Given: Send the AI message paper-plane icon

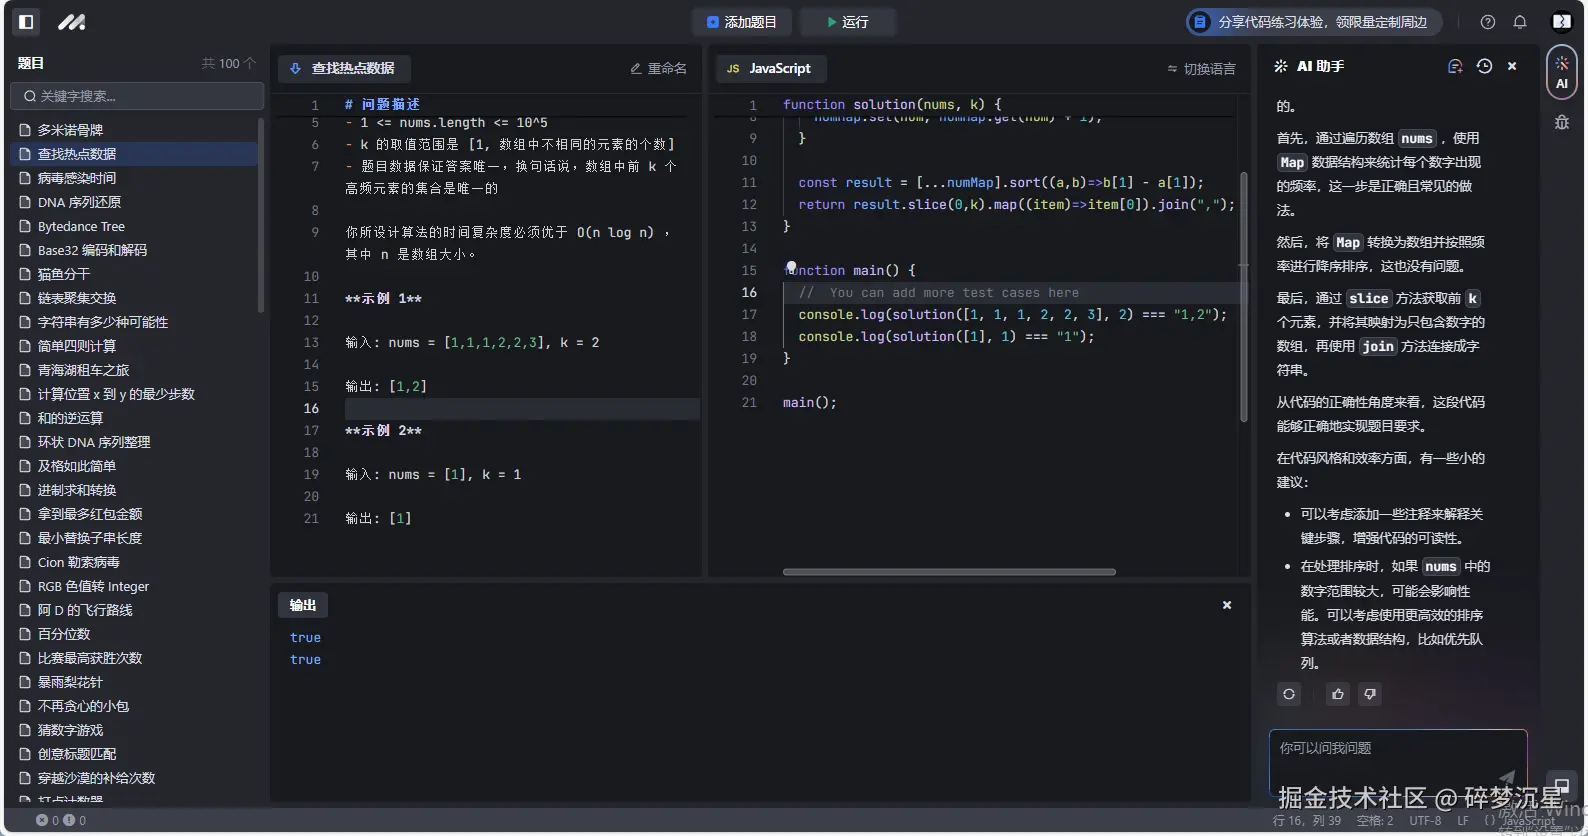Looking at the screenshot, I should [x=1507, y=777].
